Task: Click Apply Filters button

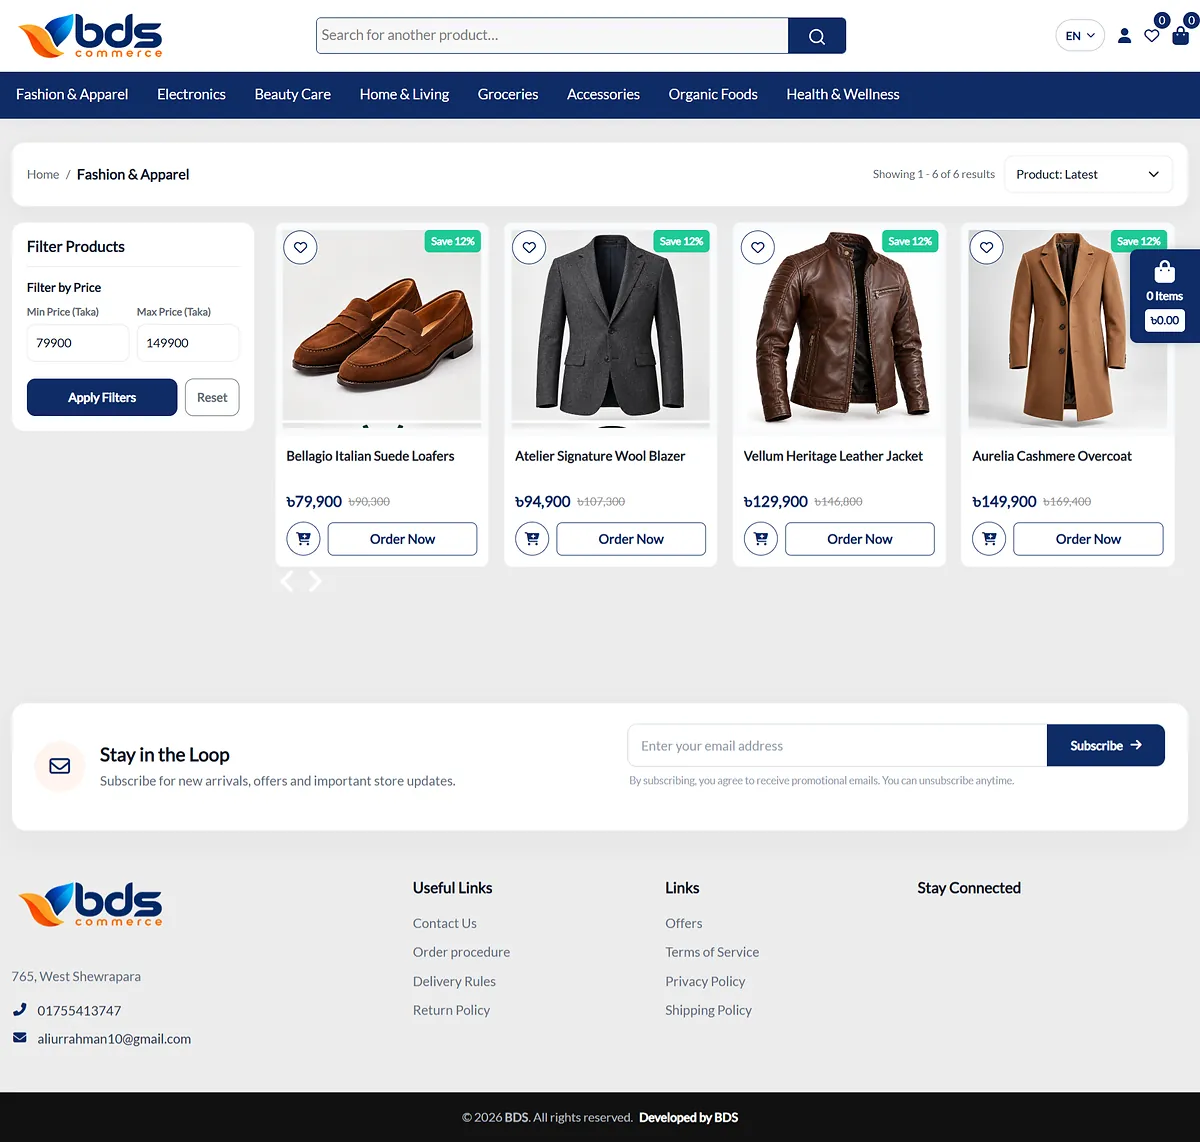Action: (102, 397)
